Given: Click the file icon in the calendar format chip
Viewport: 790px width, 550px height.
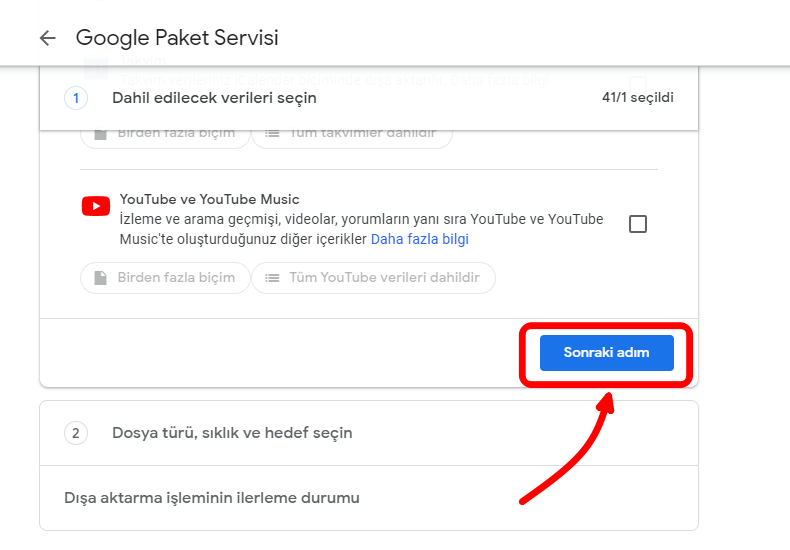Looking at the screenshot, I should 101,133.
